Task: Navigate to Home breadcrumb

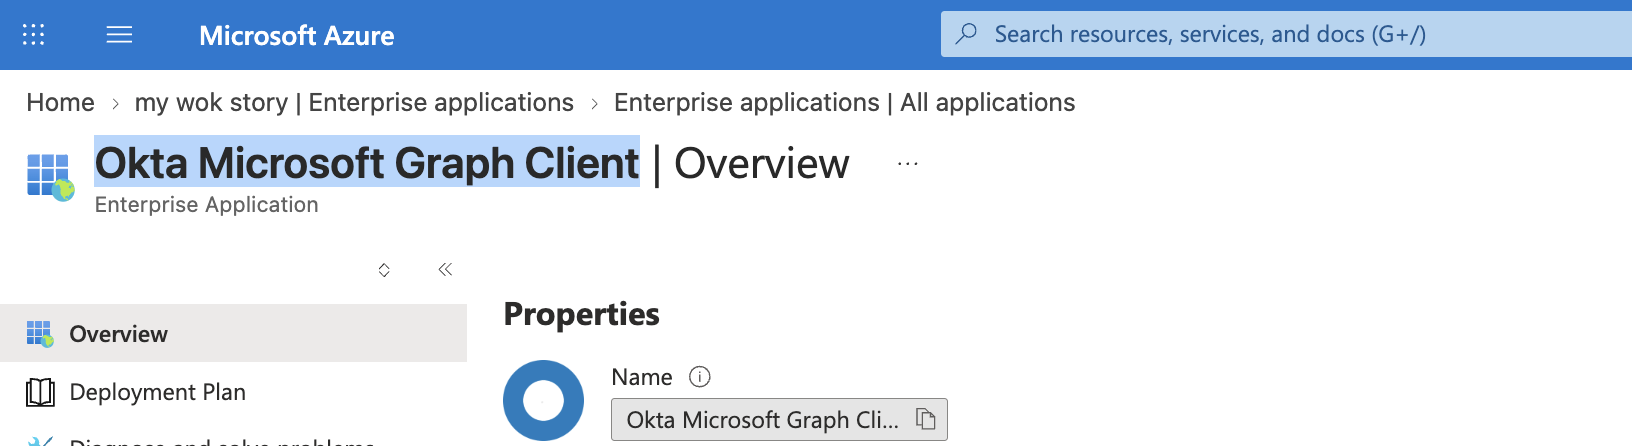Action: click(60, 102)
